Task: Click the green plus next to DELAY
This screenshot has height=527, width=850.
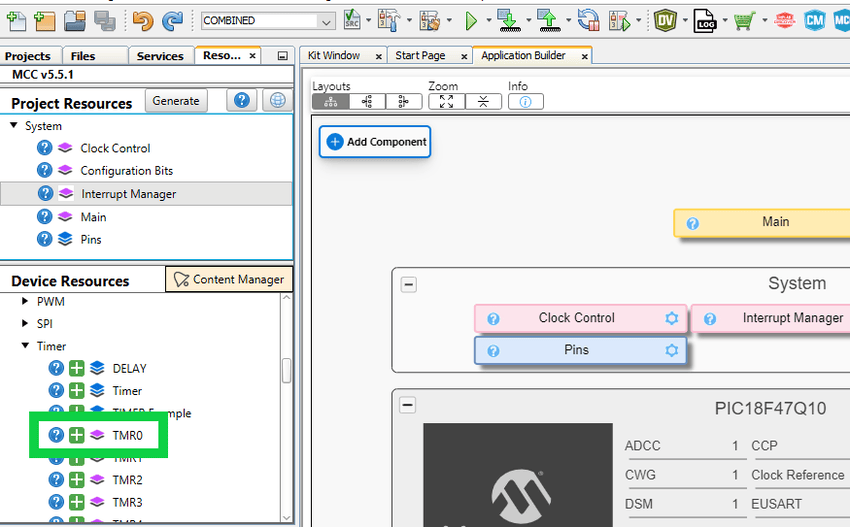Action: [76, 368]
